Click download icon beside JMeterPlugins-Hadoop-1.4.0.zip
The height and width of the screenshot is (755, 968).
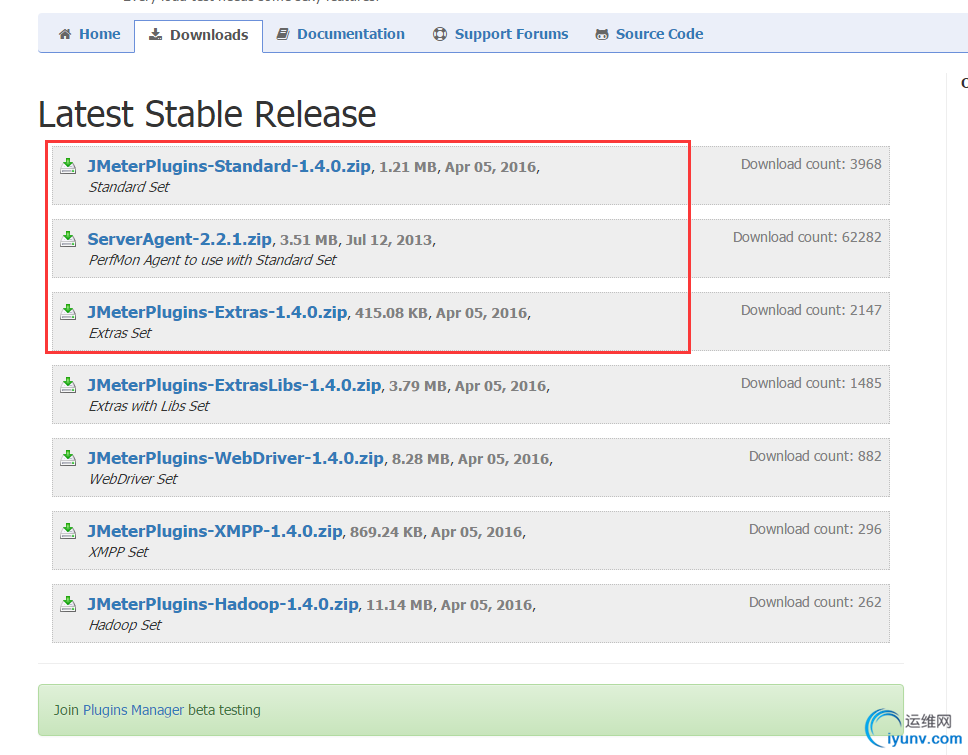pyautogui.click(x=68, y=604)
